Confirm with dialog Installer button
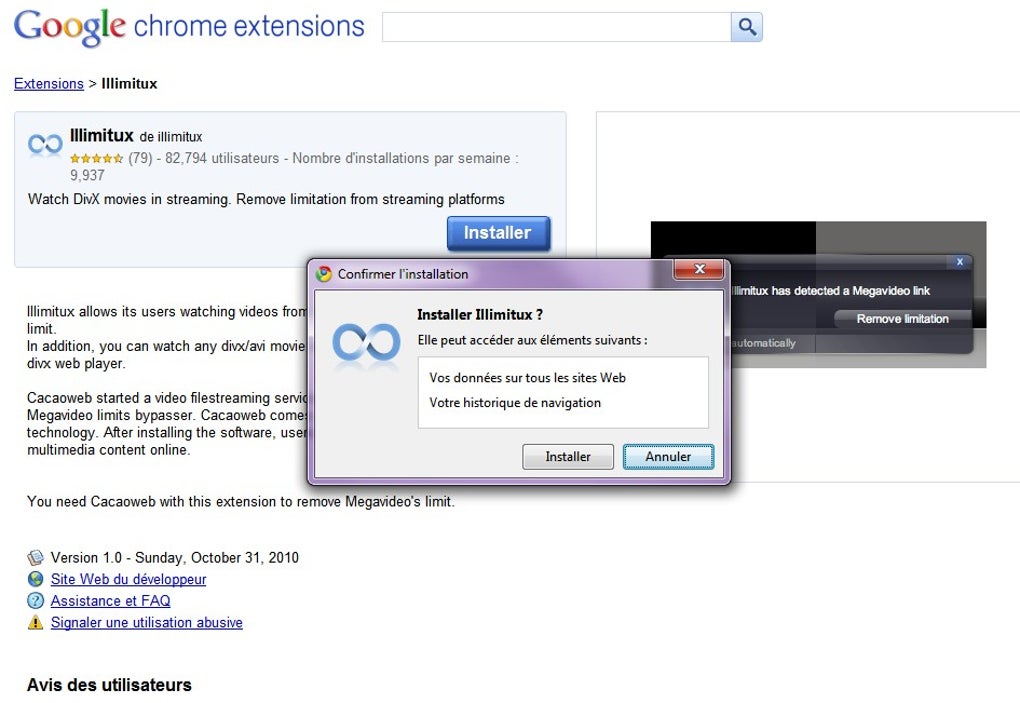This screenshot has width=1020, height=703. pyautogui.click(x=567, y=457)
